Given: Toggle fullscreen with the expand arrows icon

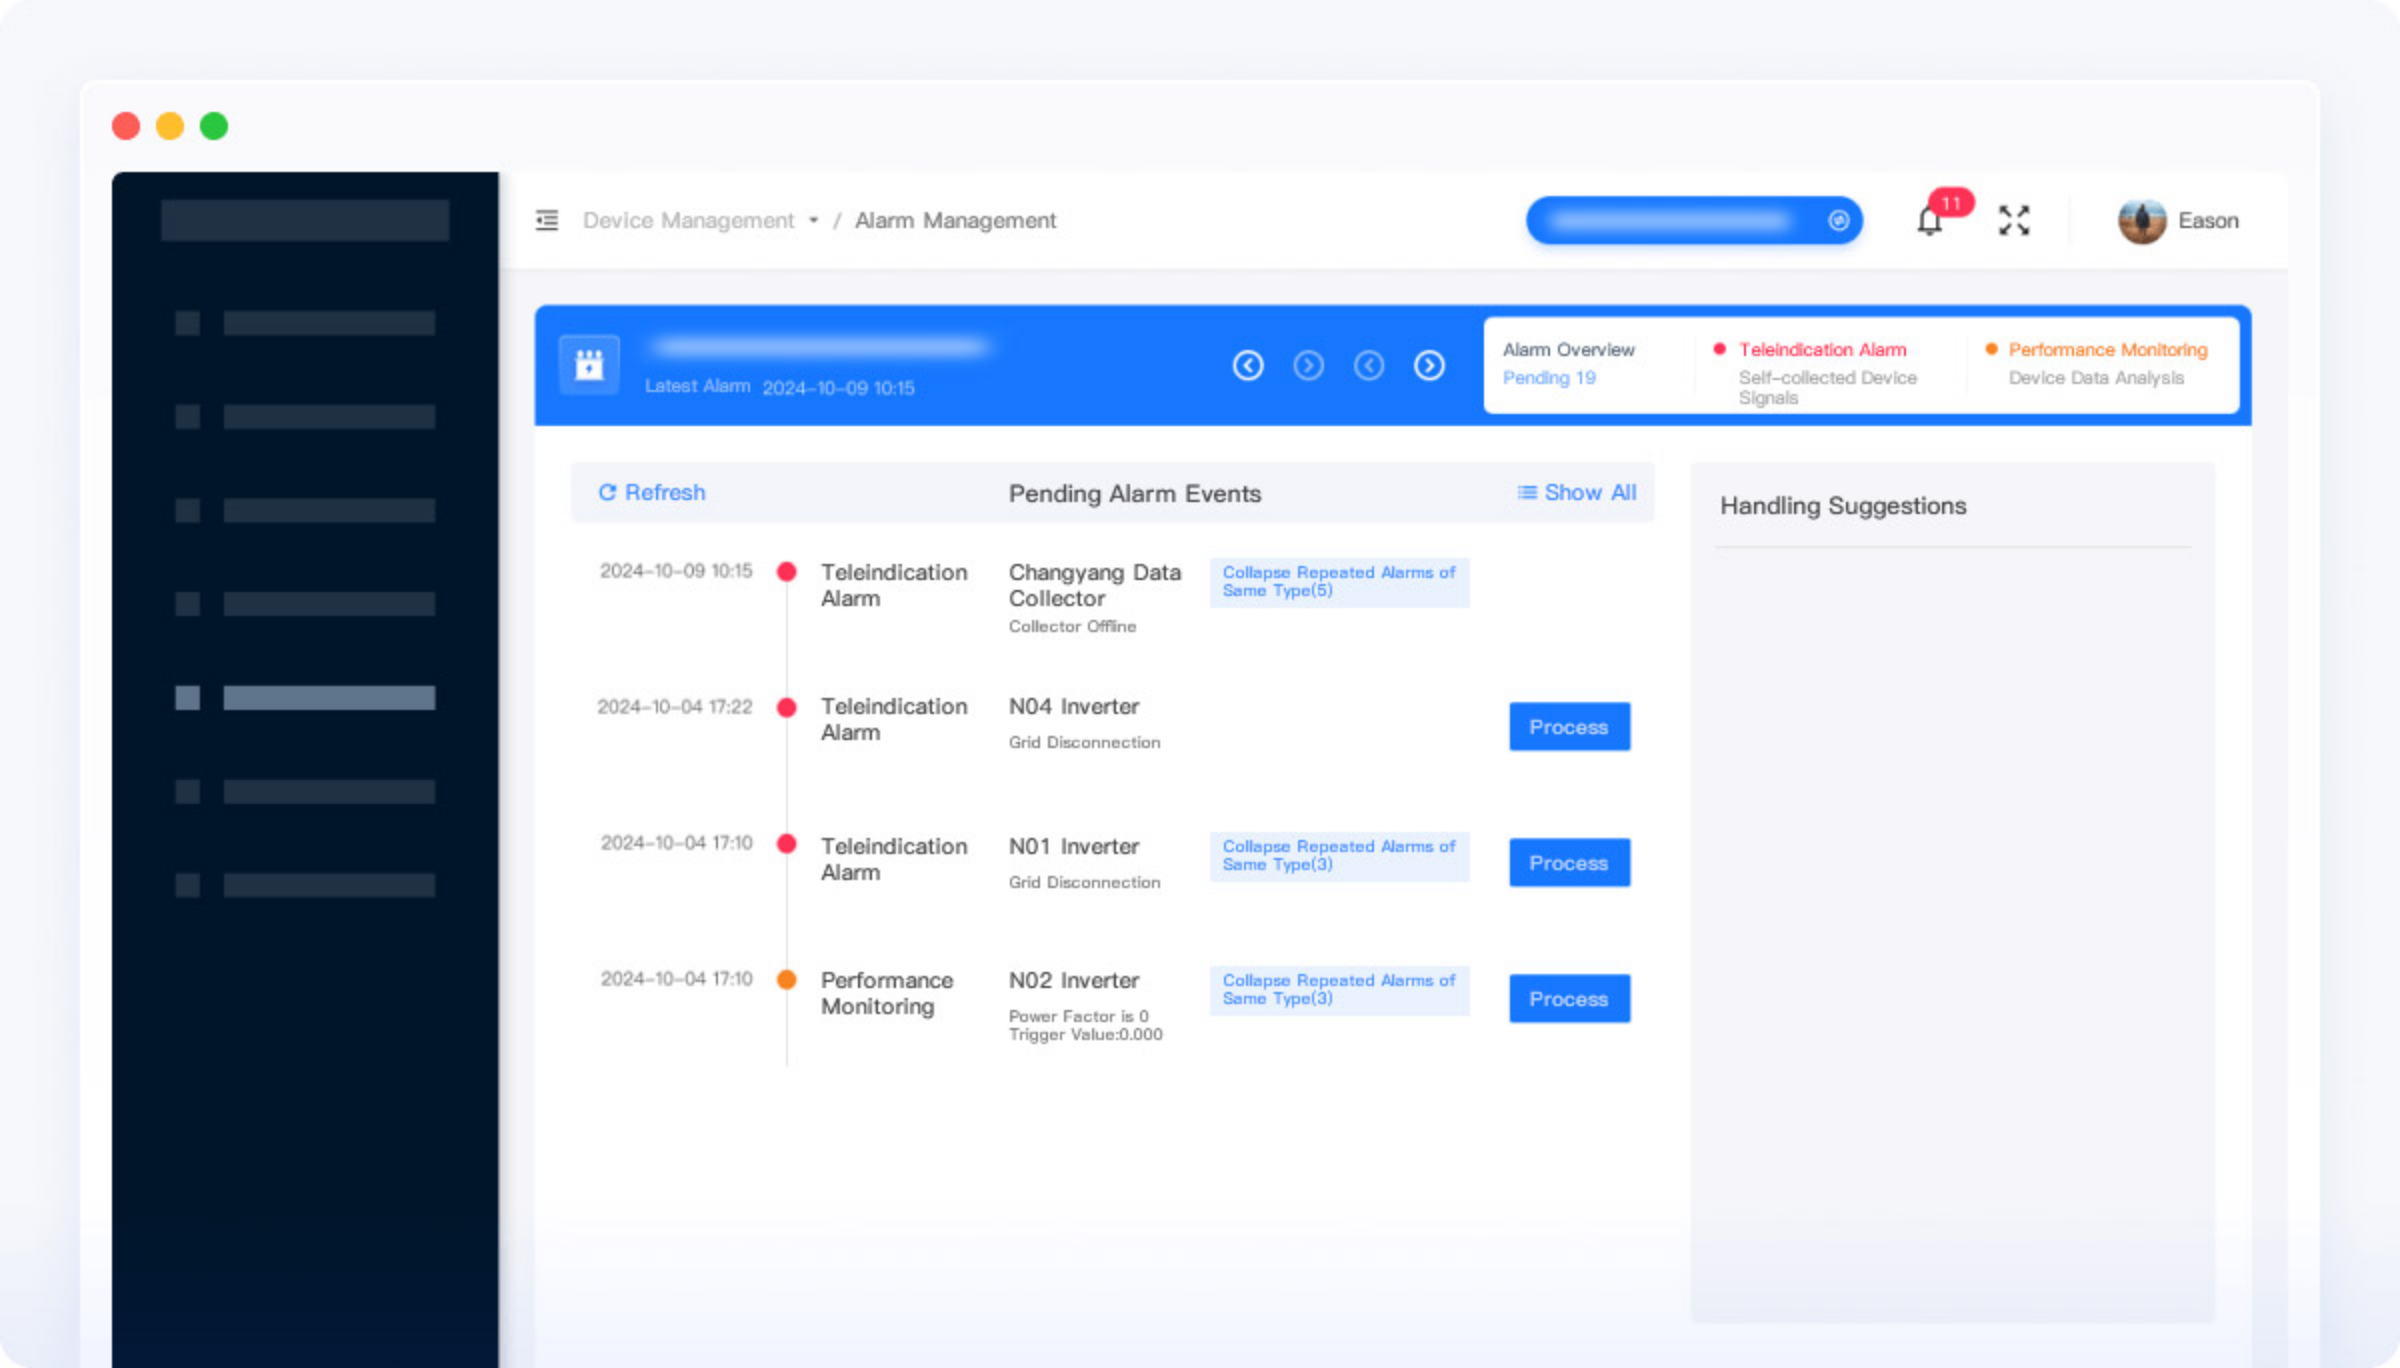Looking at the screenshot, I should [2013, 221].
